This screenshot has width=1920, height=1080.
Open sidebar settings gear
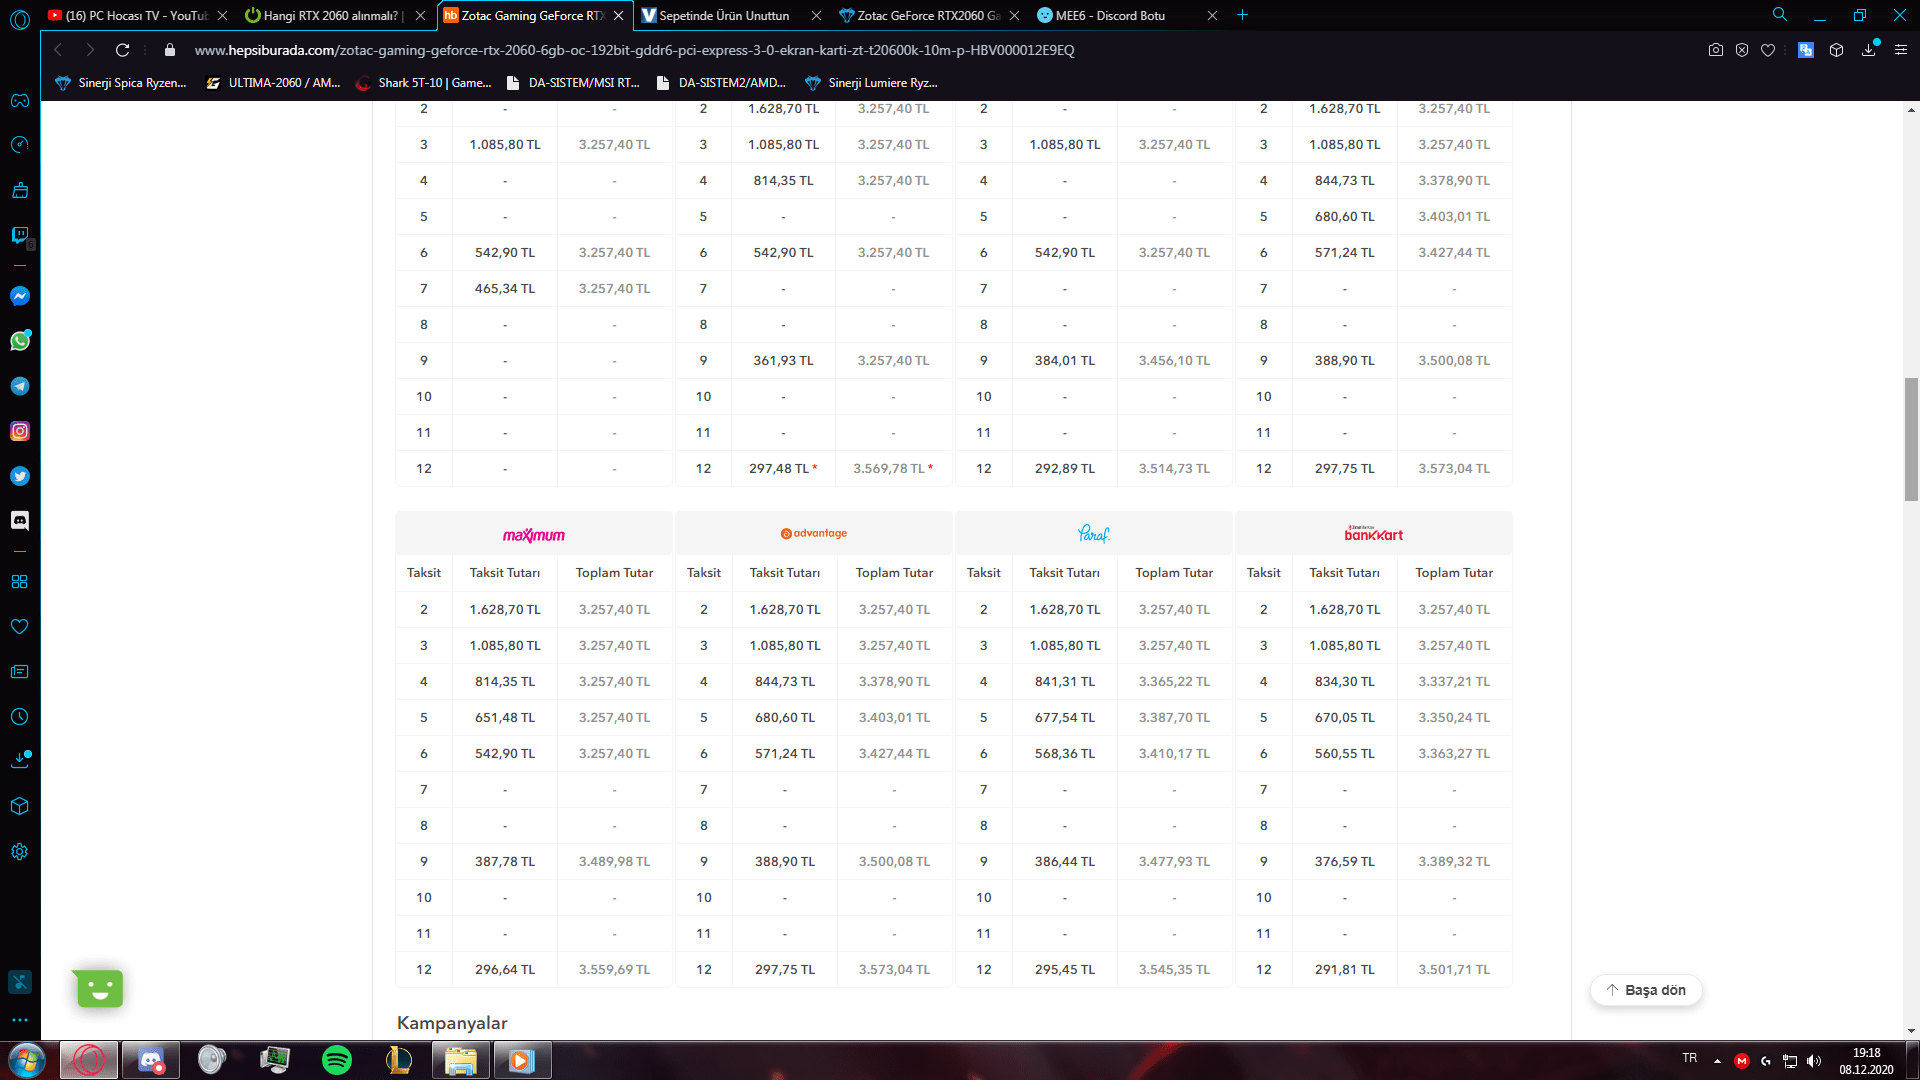pos(20,852)
